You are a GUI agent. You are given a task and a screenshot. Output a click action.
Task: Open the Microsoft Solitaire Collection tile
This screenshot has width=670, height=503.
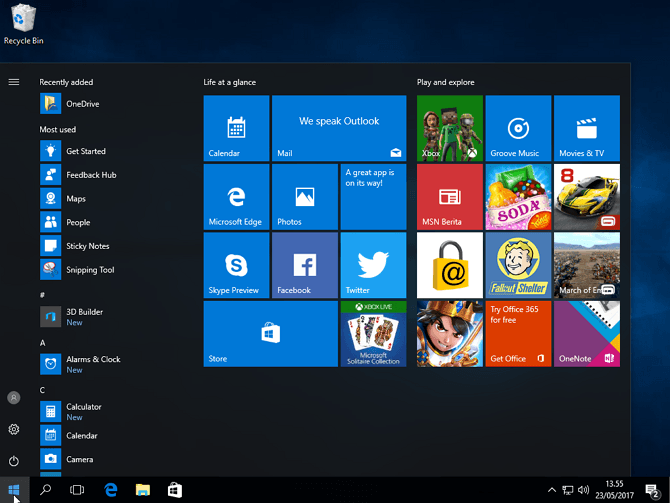point(373,334)
